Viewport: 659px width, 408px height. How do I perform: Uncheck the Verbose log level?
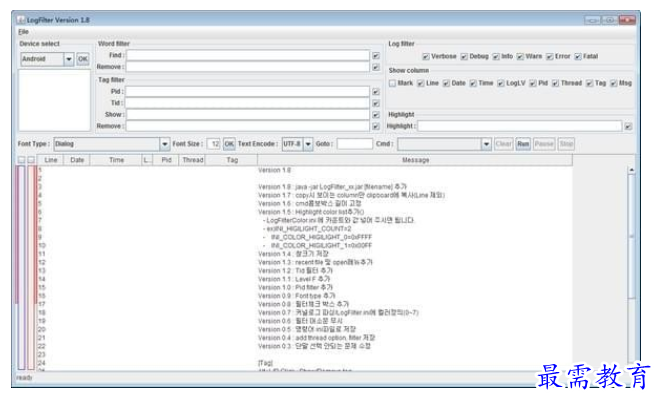(x=426, y=56)
